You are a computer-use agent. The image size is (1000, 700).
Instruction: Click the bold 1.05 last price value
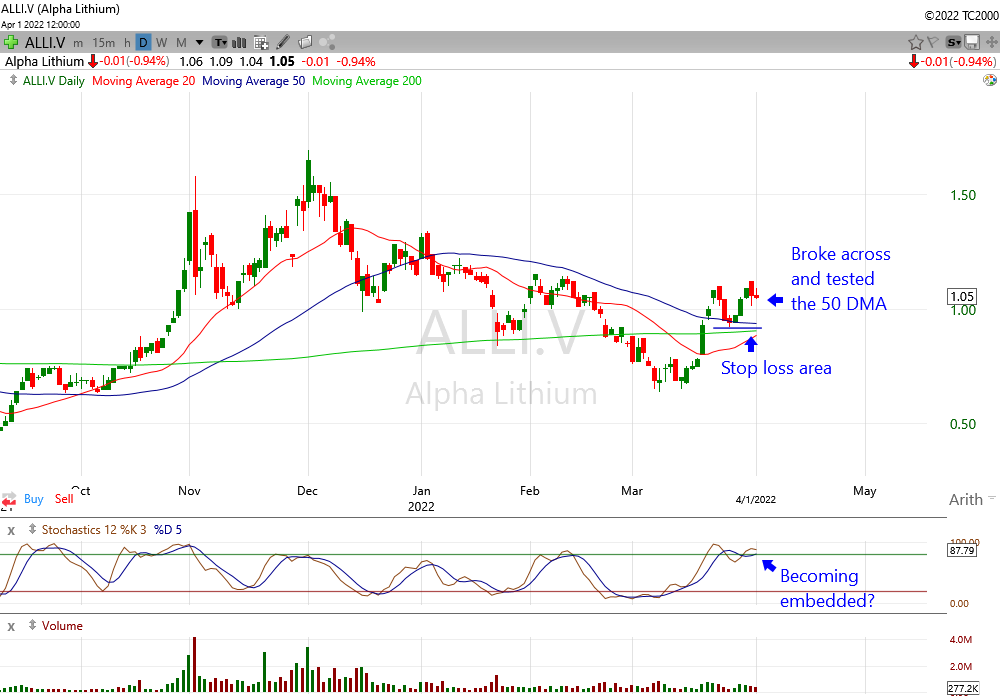tap(282, 62)
